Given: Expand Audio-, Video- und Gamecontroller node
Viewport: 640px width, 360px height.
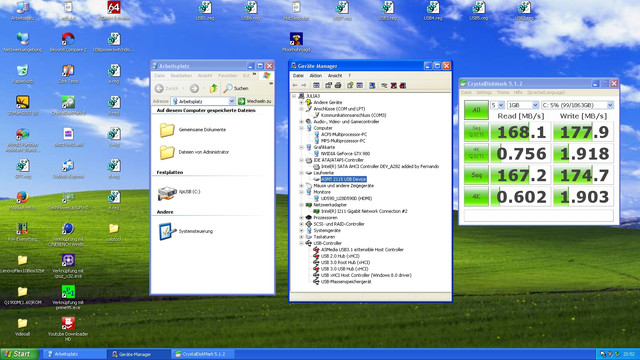Looking at the screenshot, I should click(302, 122).
